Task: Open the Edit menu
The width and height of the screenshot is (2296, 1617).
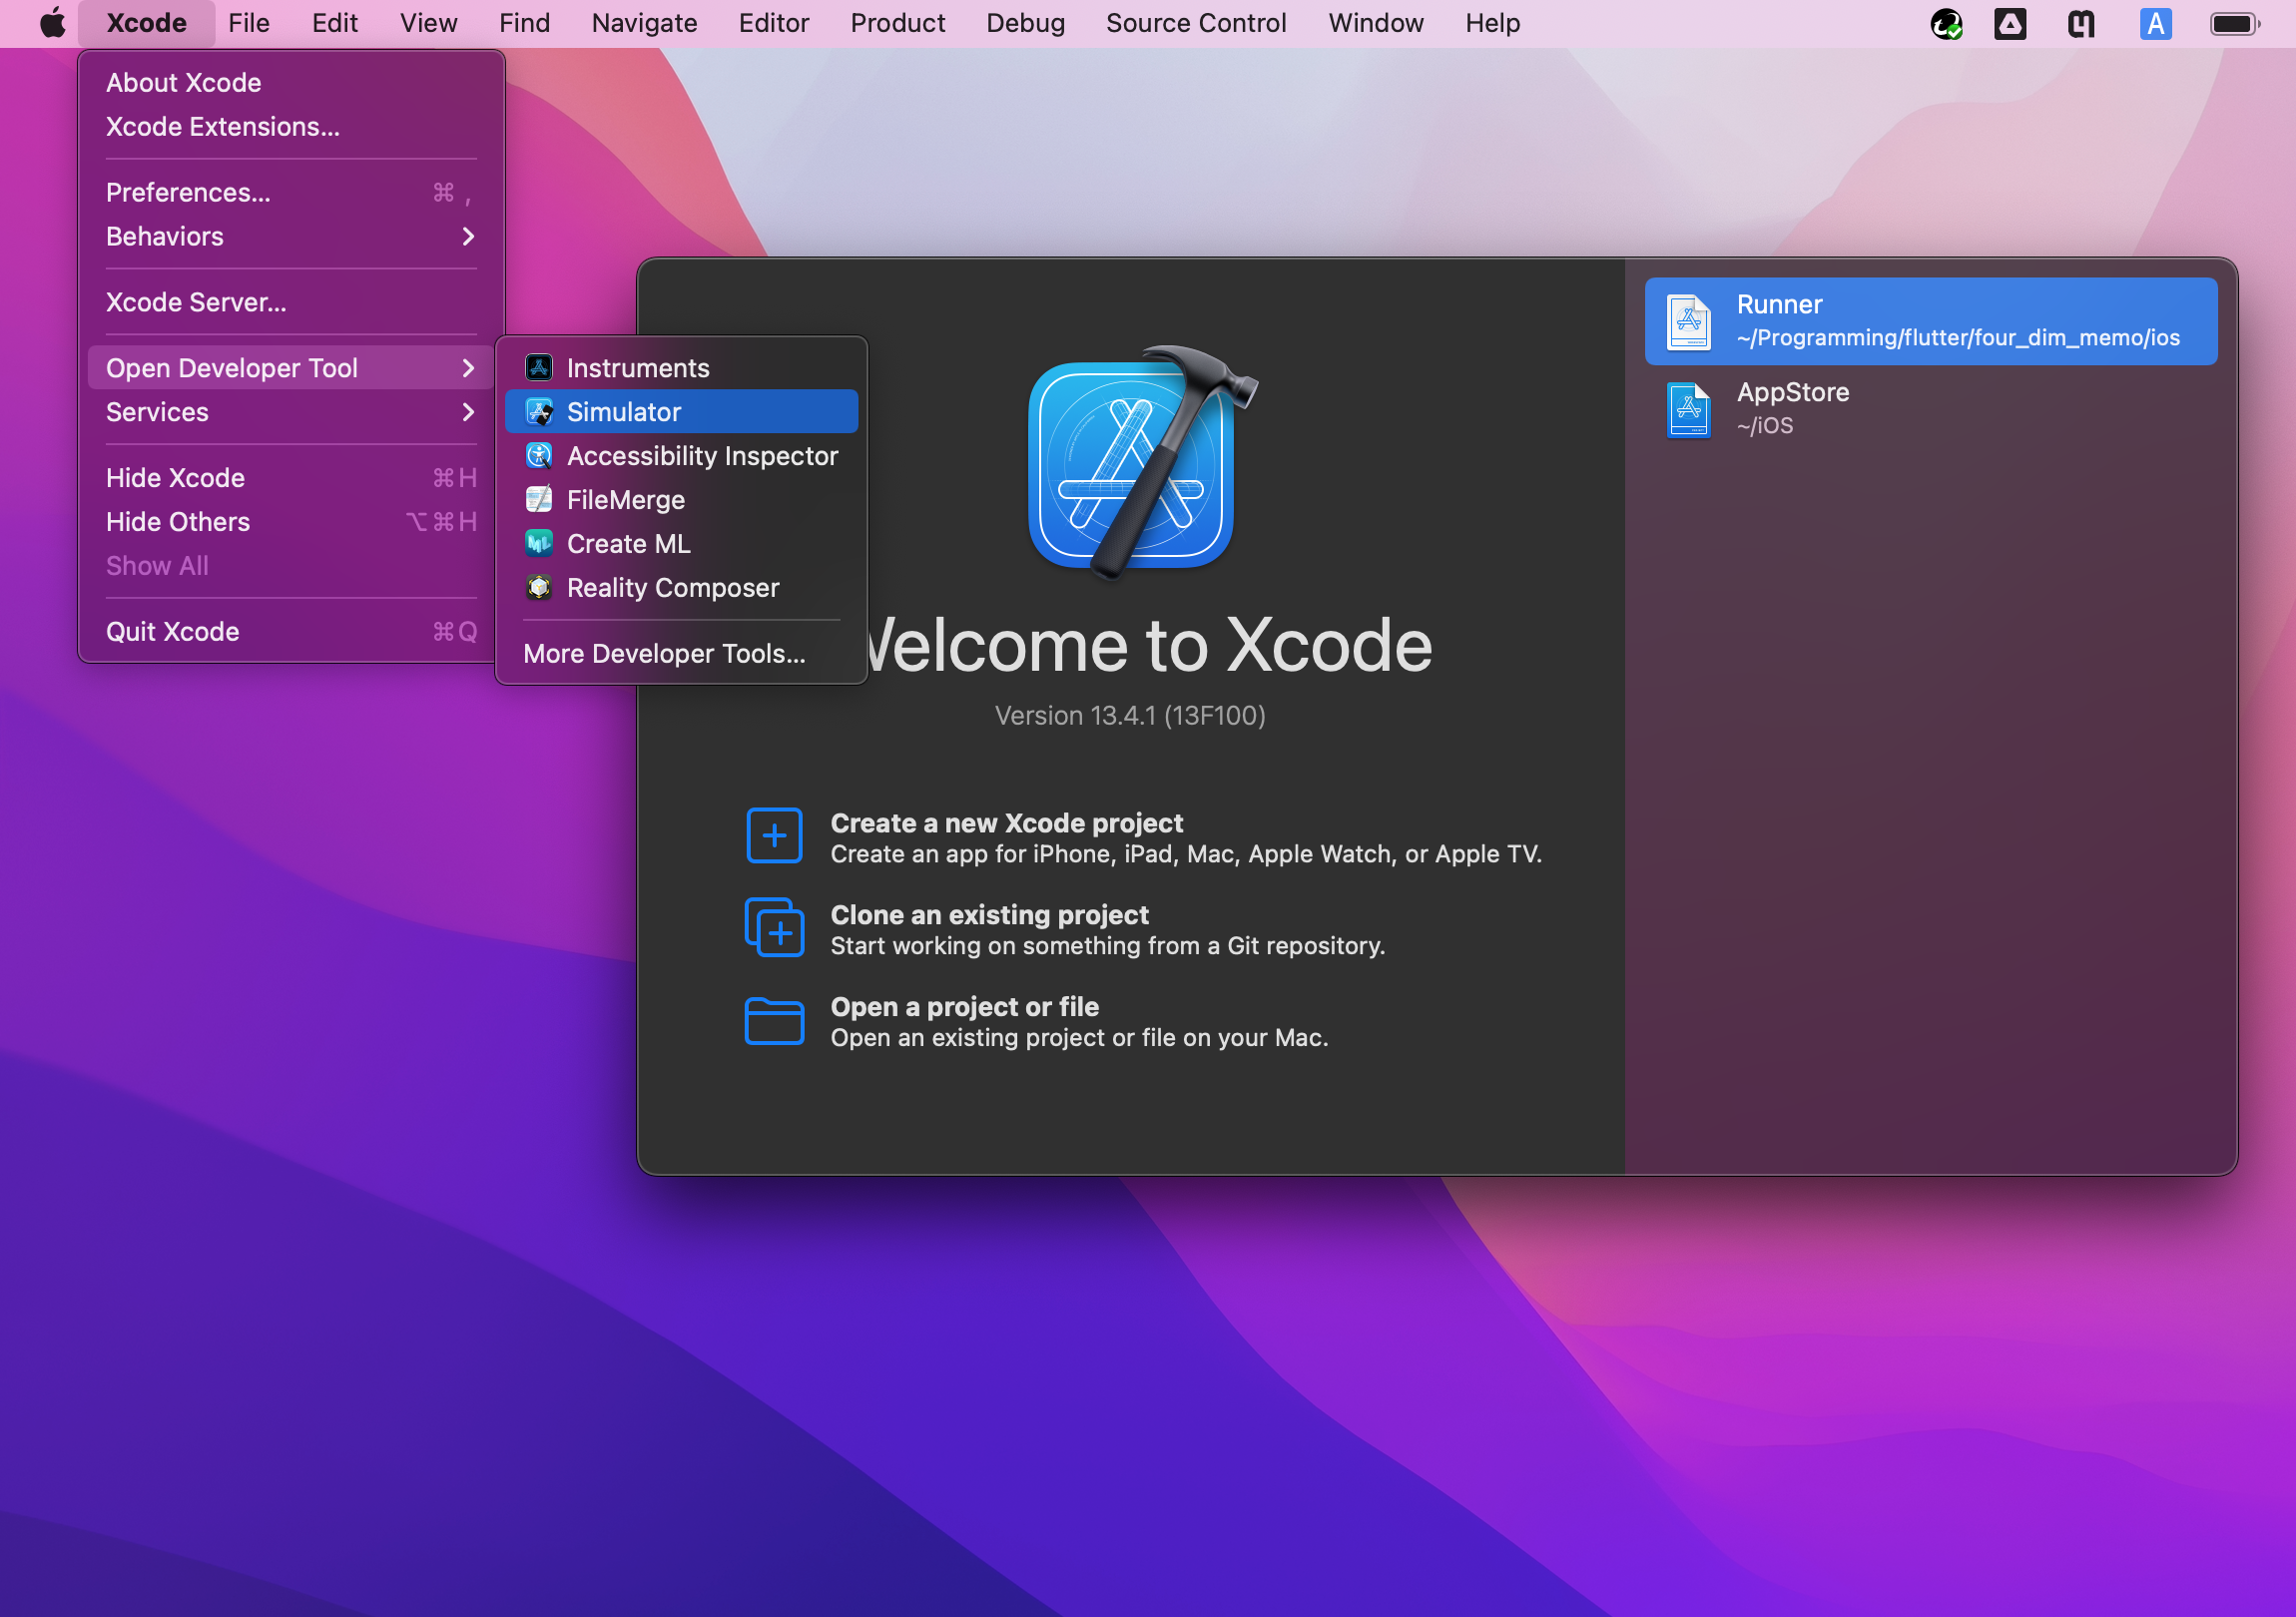Action: (x=334, y=23)
